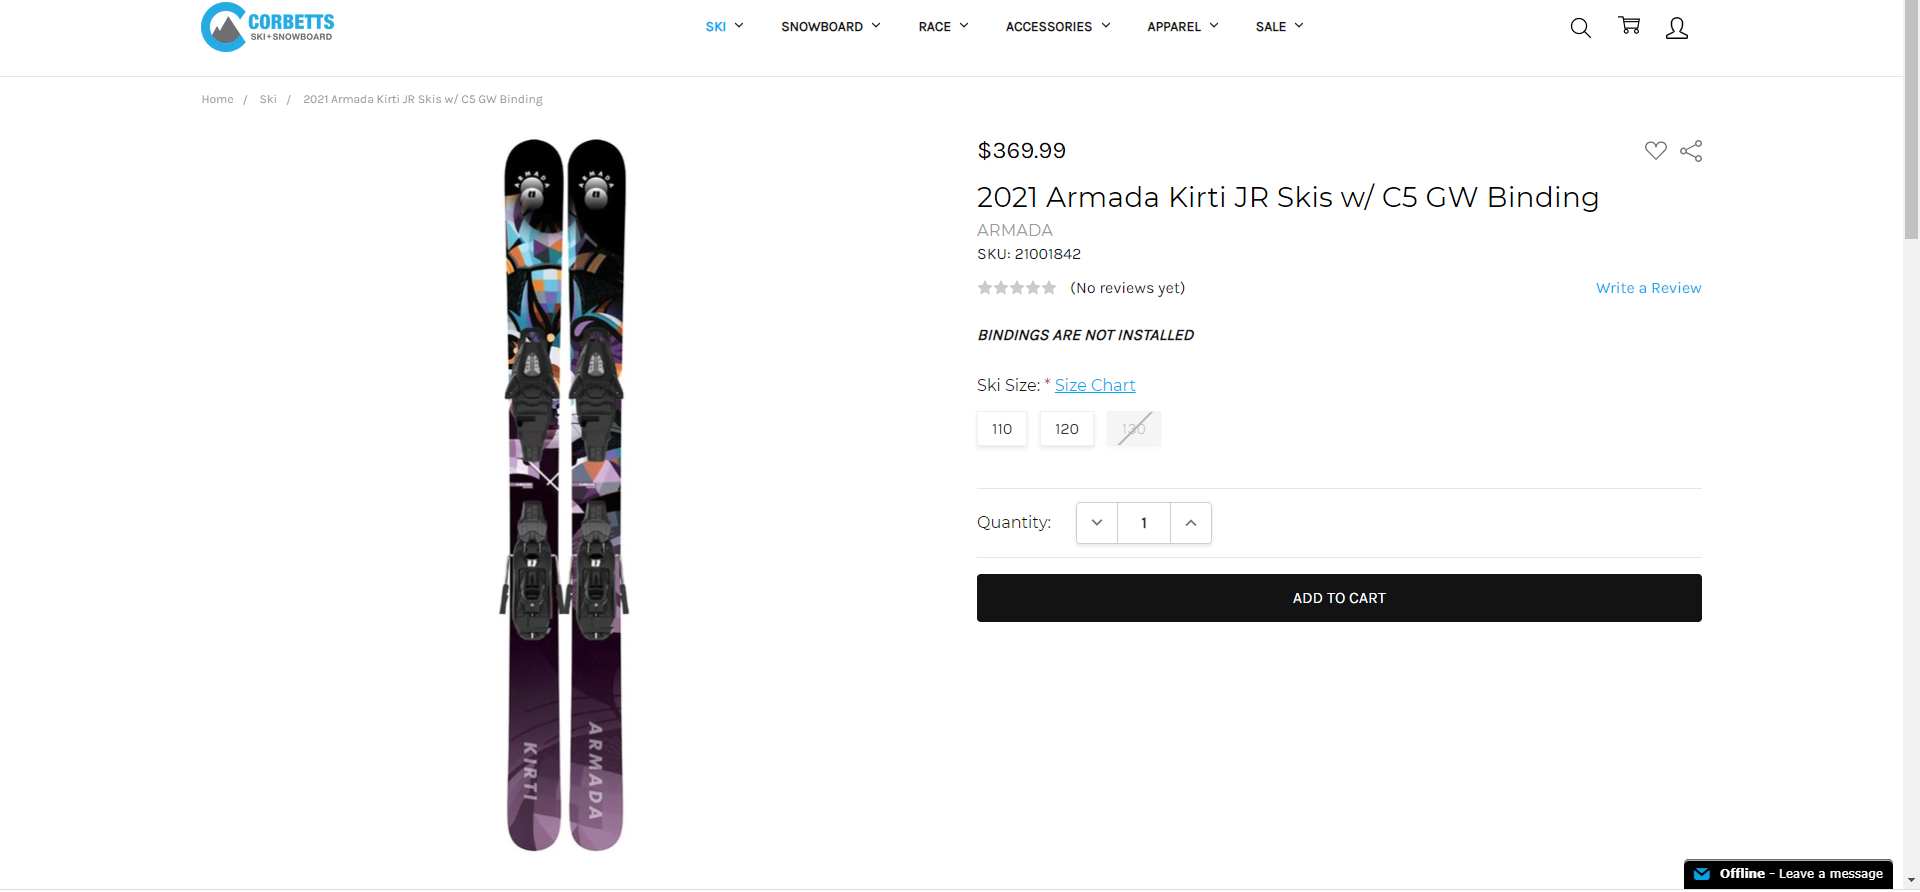Open the Size Chart link
This screenshot has width=1920, height=892.
(1094, 384)
